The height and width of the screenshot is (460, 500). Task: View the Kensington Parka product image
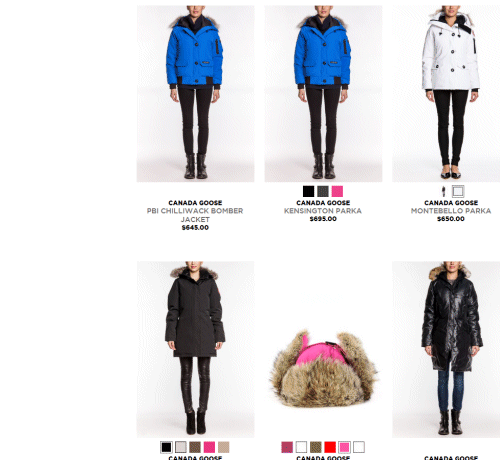tap(323, 93)
